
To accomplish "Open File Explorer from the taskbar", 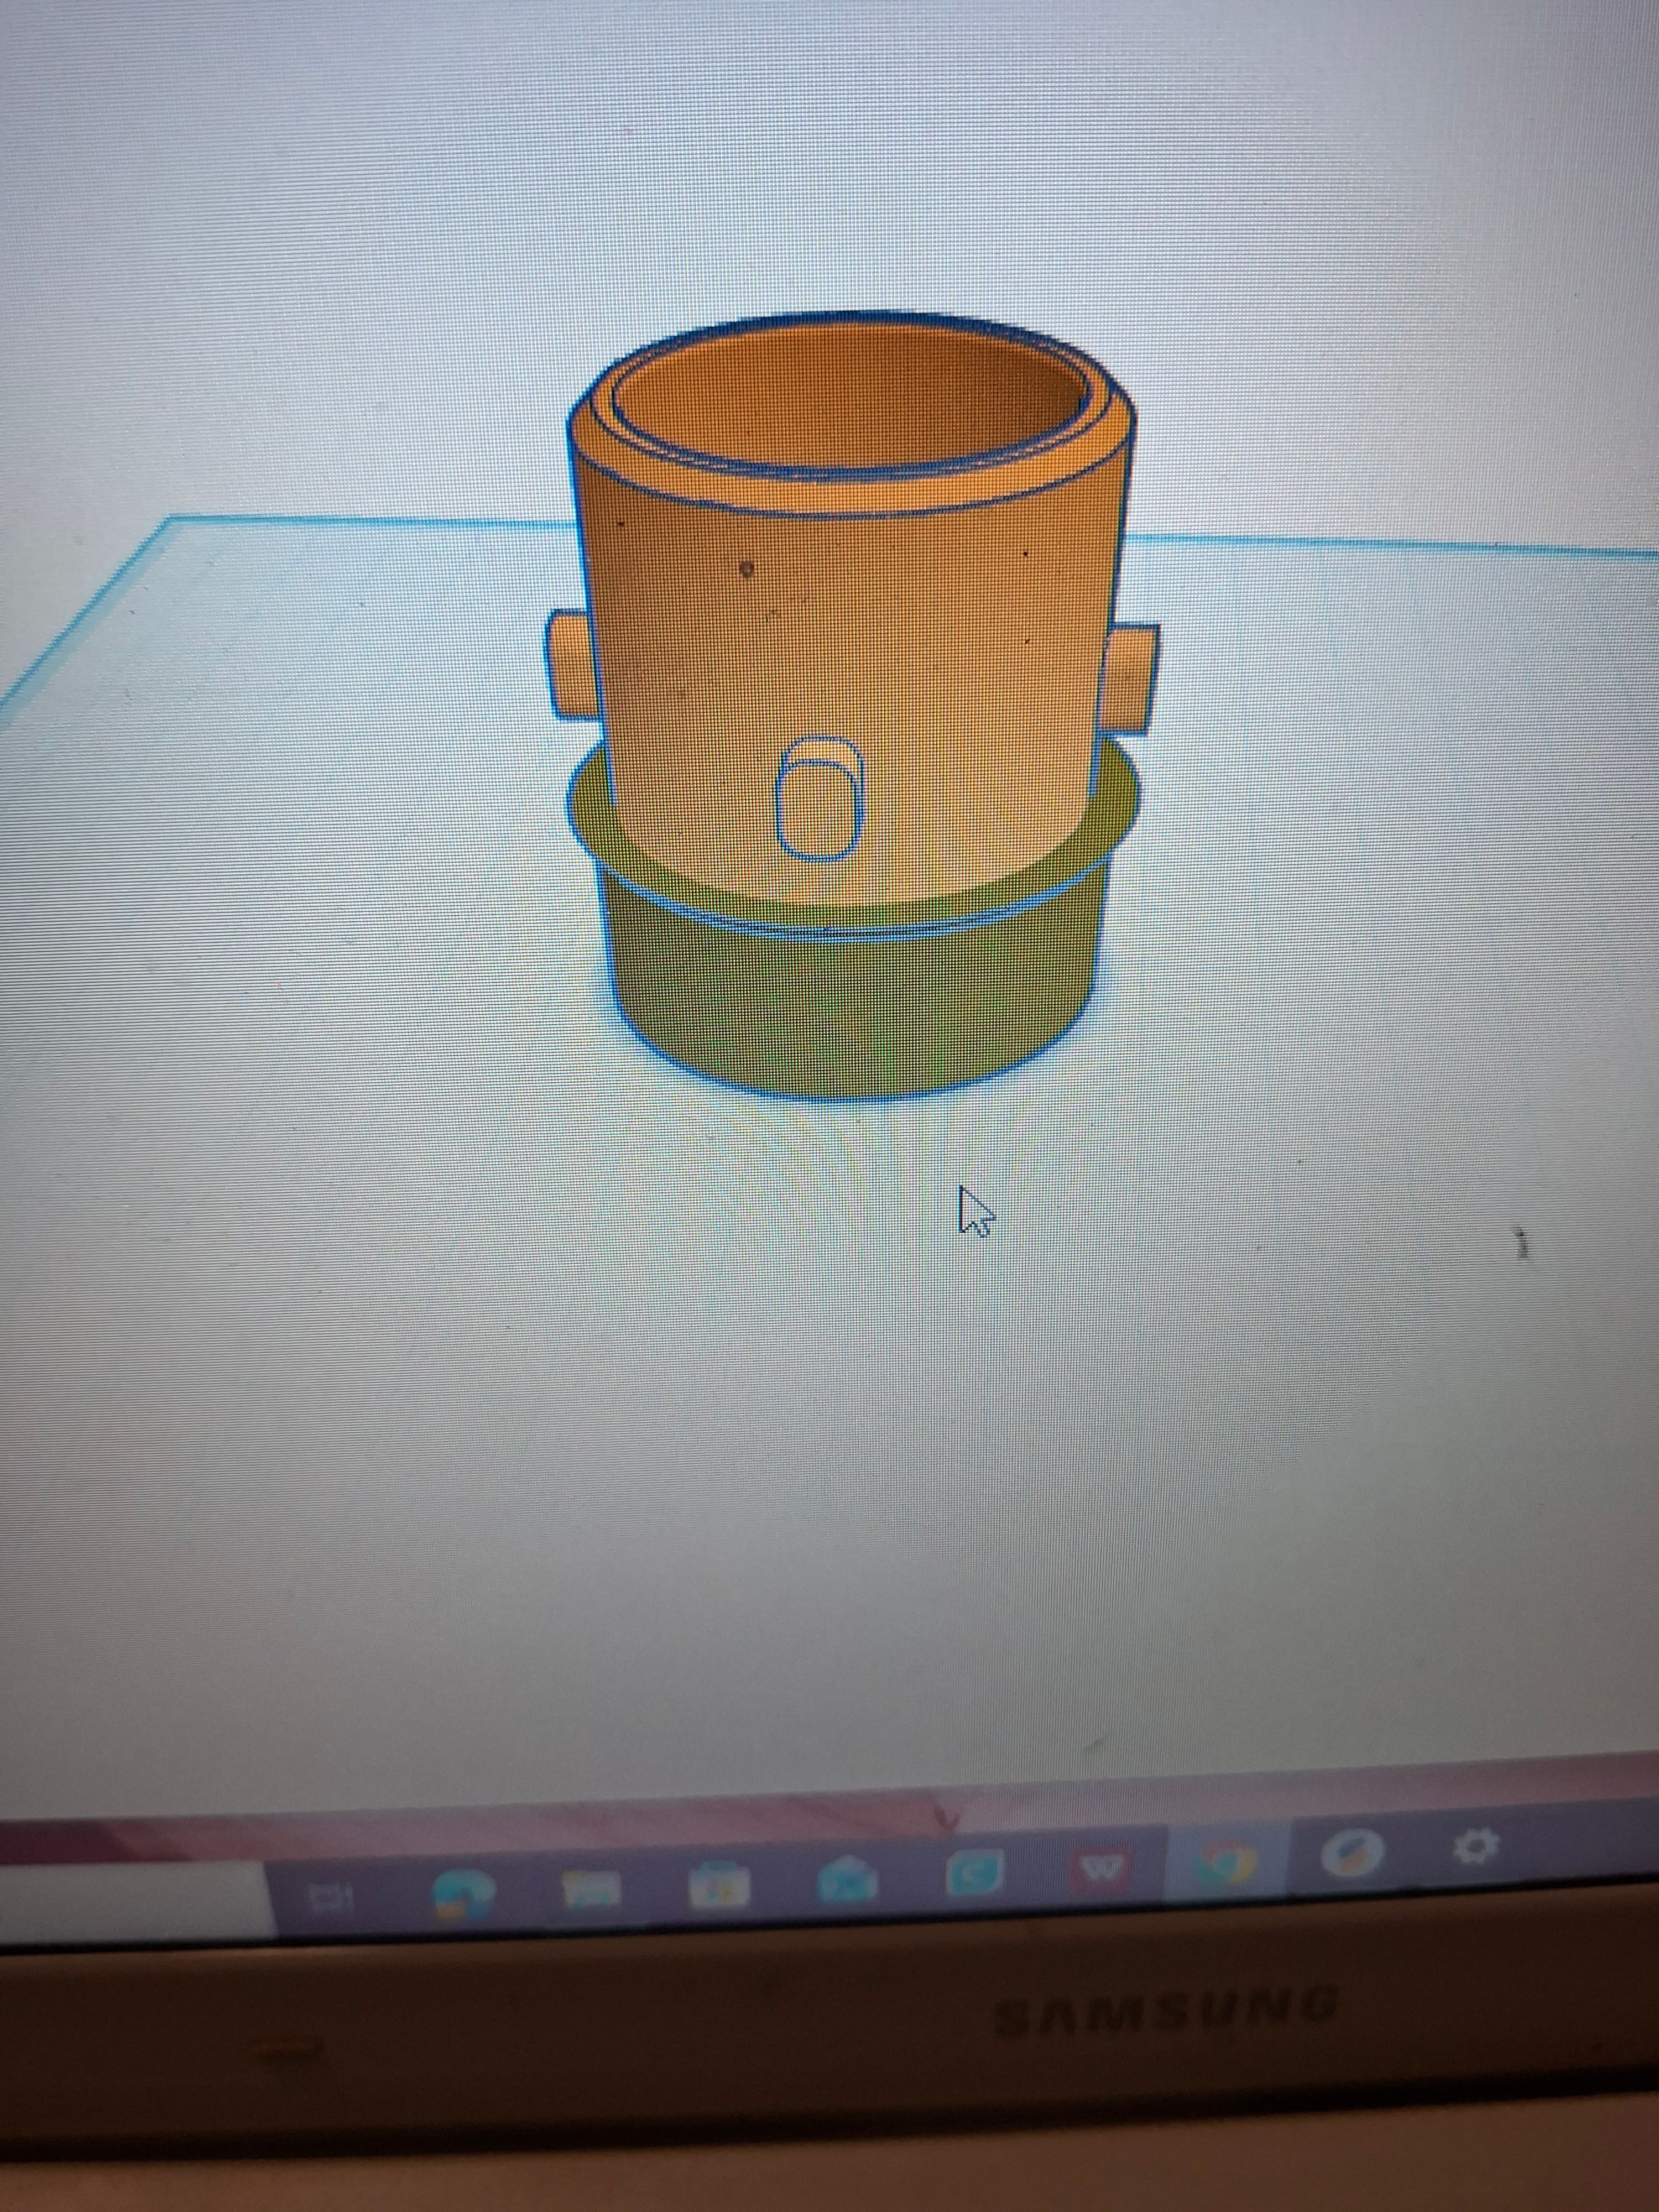I will pyautogui.click(x=592, y=1889).
